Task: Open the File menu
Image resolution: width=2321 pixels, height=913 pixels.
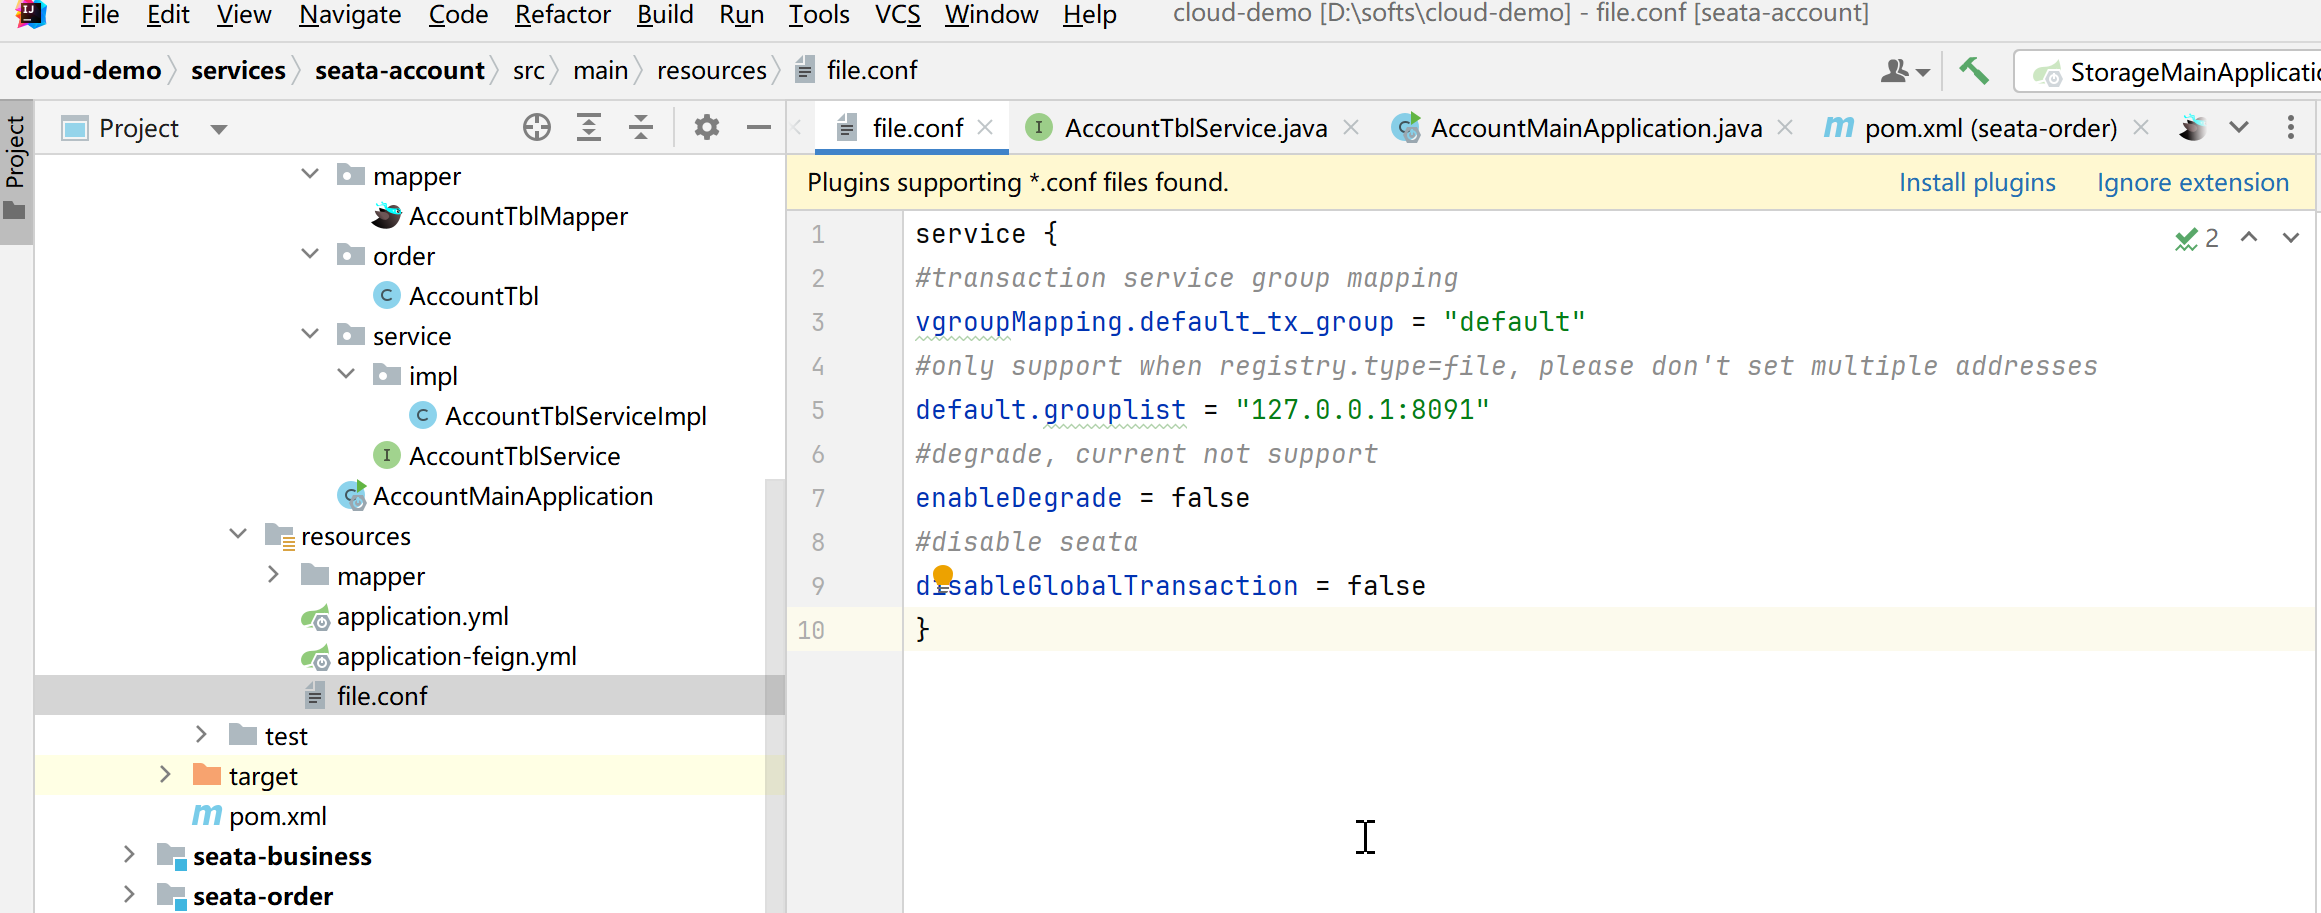Action: click(x=100, y=15)
